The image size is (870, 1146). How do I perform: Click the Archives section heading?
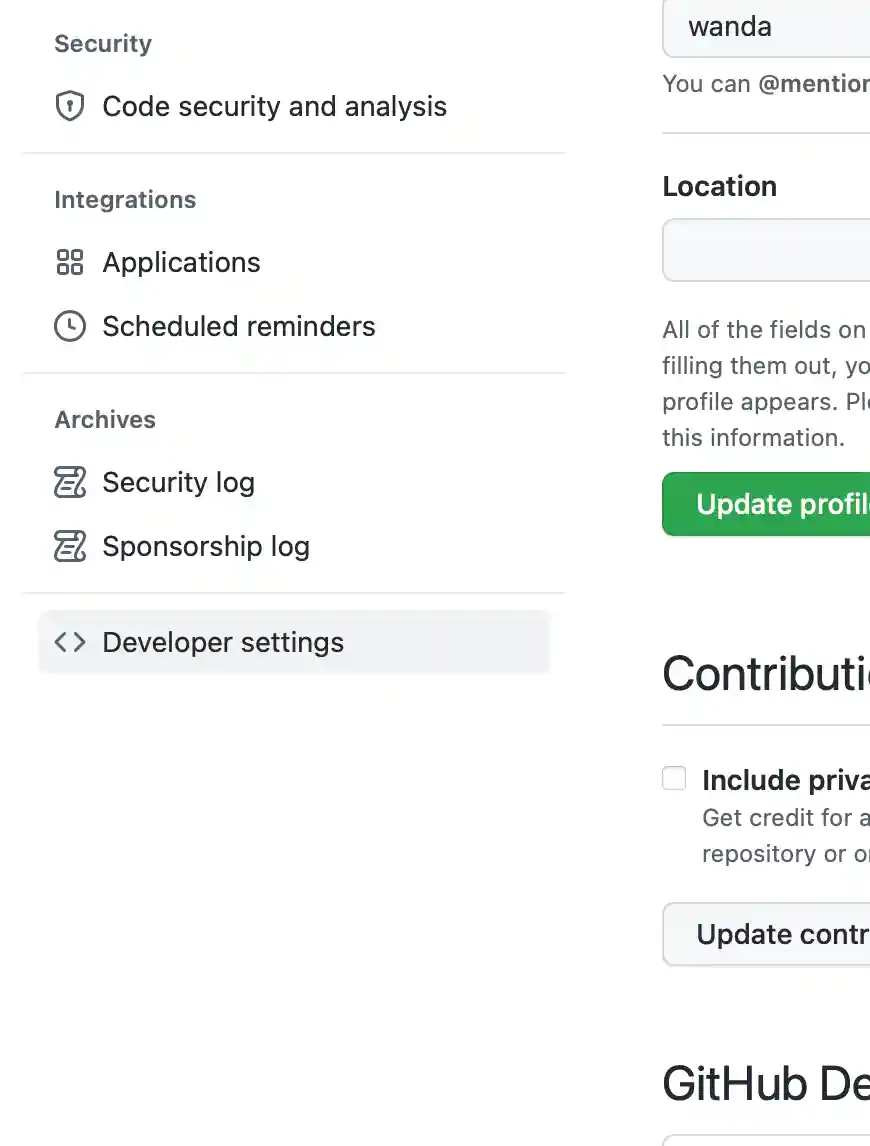click(x=105, y=419)
